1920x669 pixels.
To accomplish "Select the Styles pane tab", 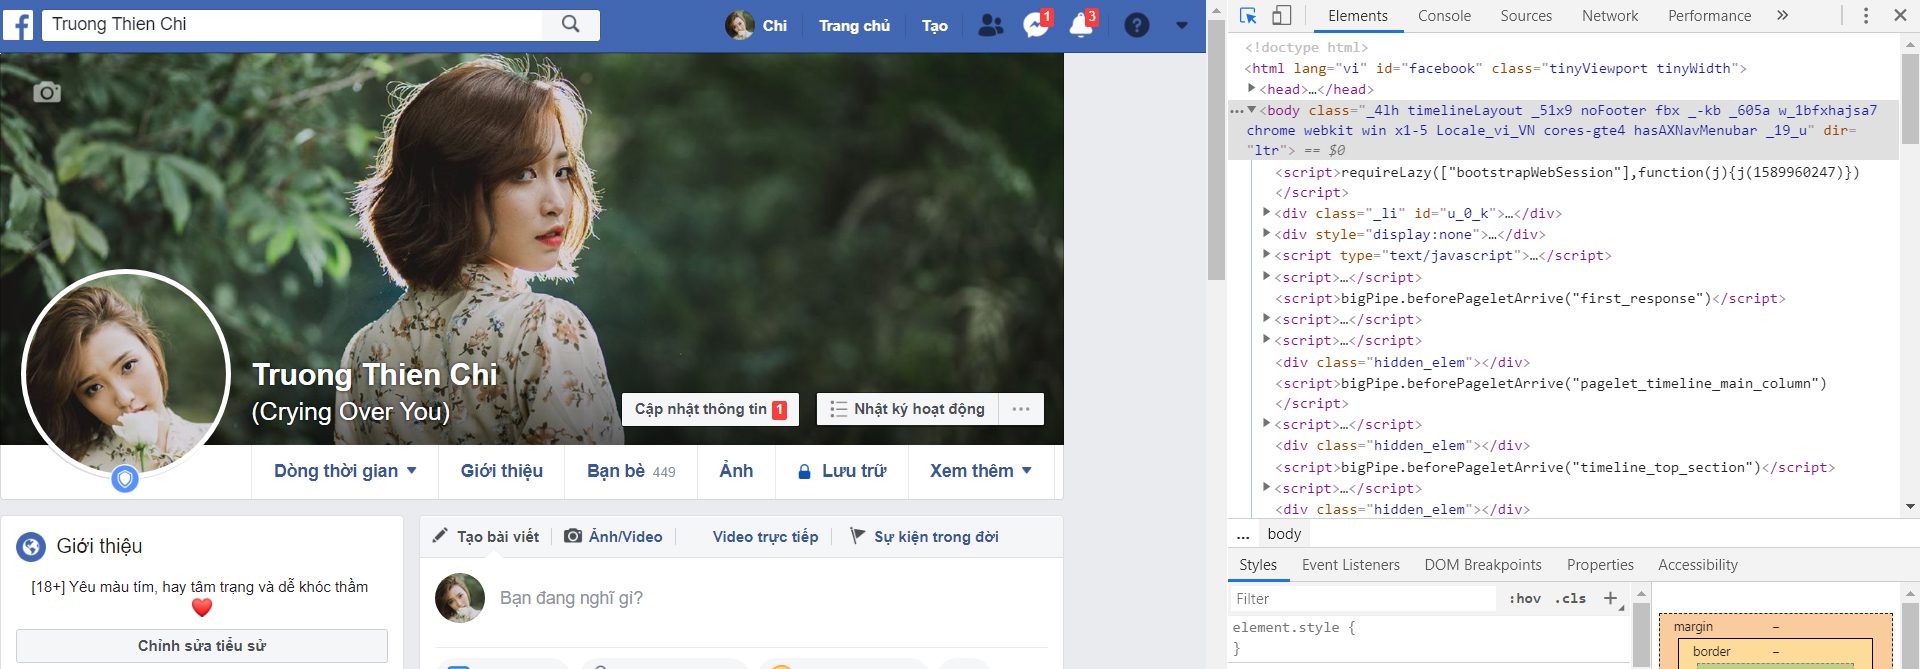I will [x=1258, y=565].
